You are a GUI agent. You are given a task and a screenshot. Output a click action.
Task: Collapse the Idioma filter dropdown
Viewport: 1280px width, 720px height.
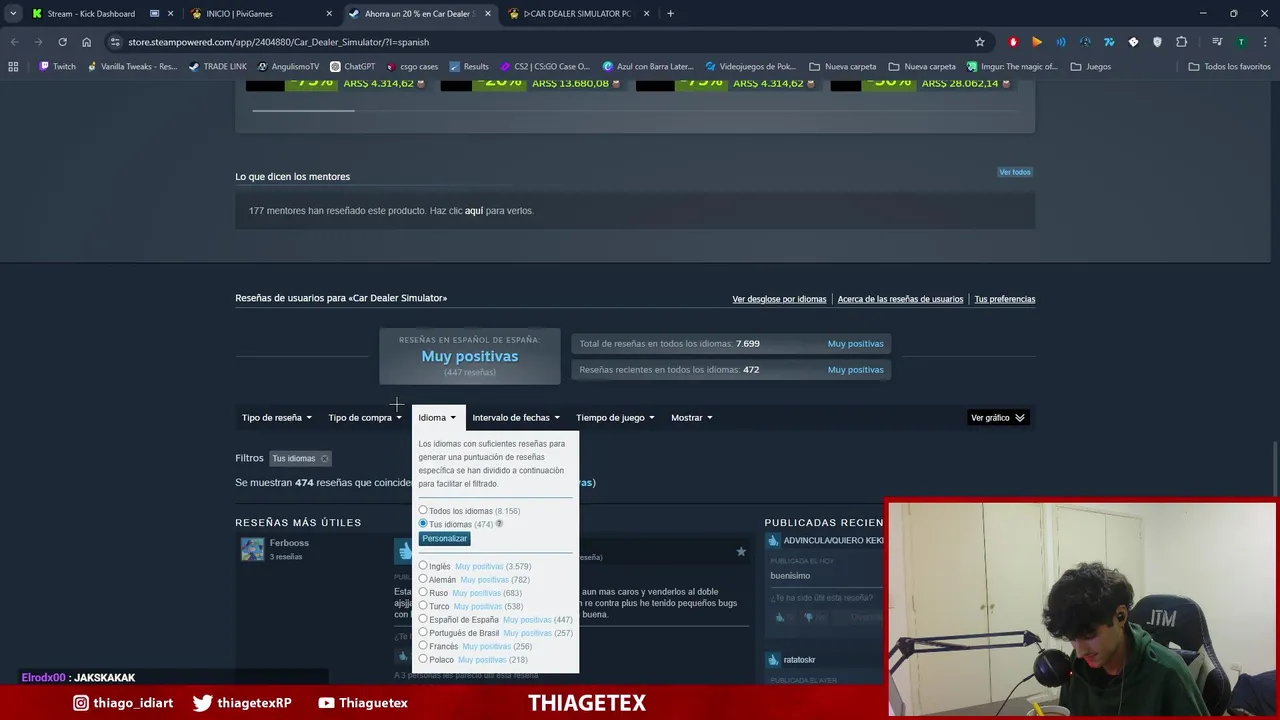[437, 418]
